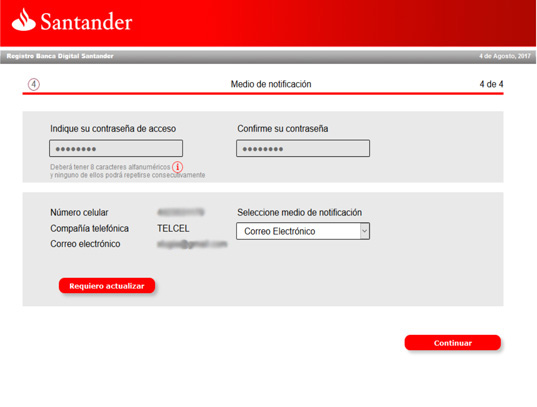Click the 4 de 4 step counter
Image resolution: width=537 pixels, height=407 pixels.
491,84
